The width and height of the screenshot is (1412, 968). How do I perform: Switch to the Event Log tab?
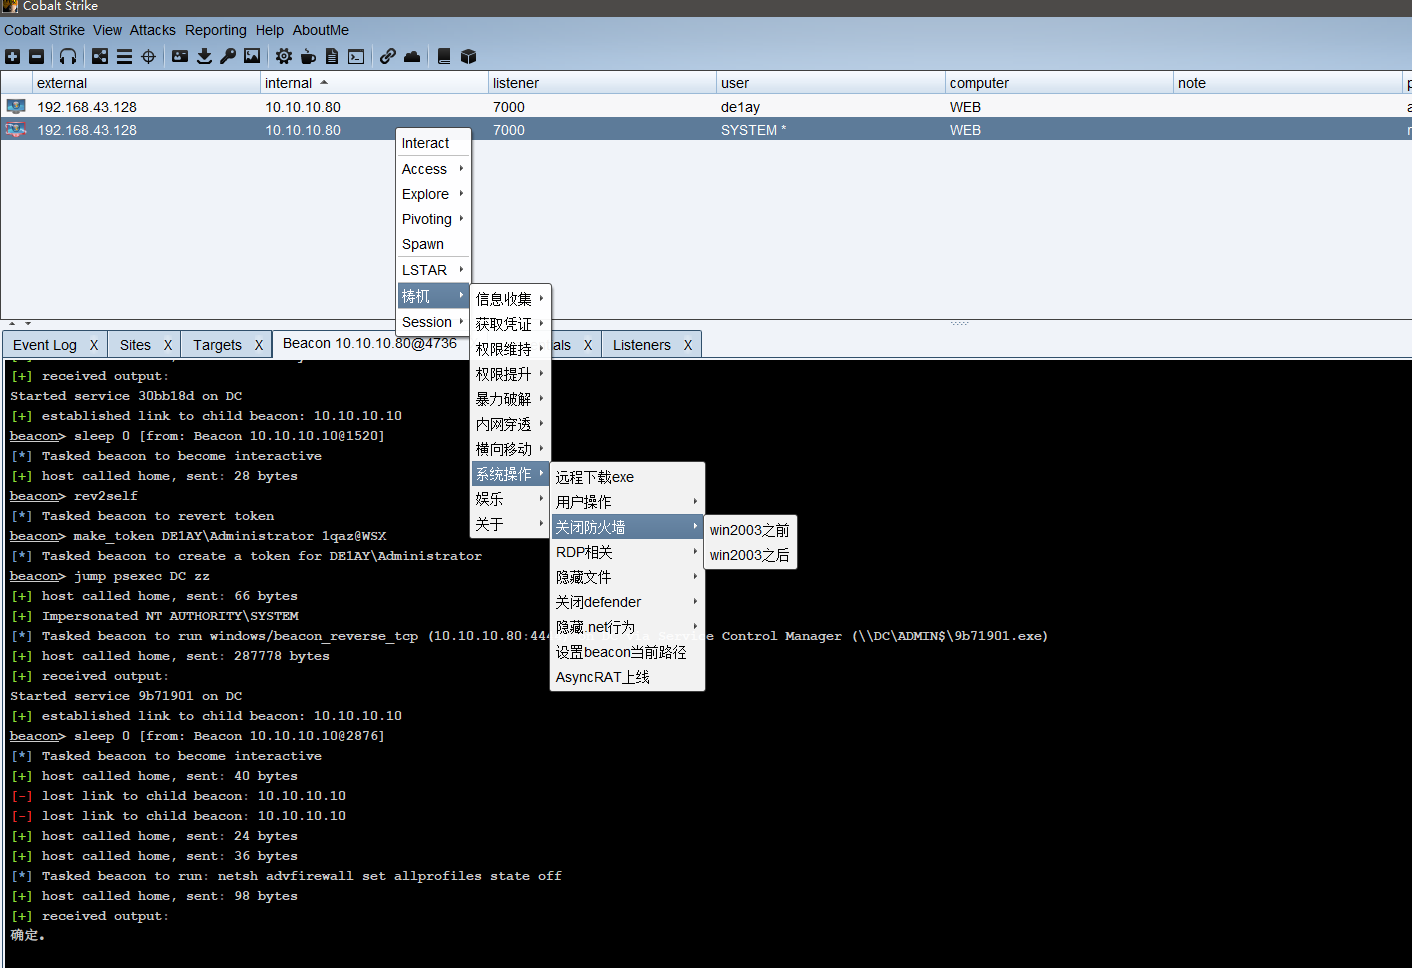pos(45,345)
